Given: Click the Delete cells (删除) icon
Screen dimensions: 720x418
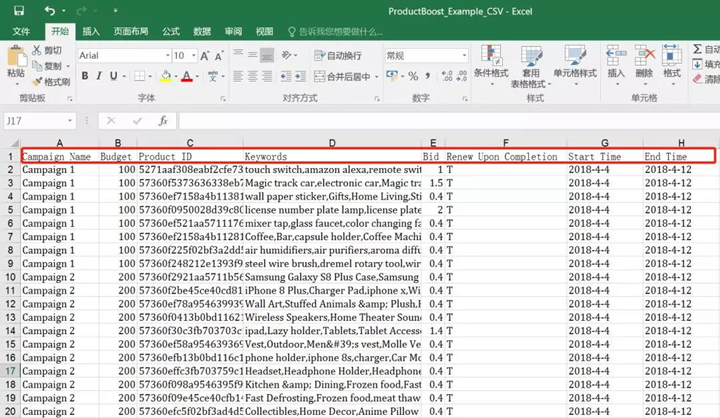Looking at the screenshot, I should (x=644, y=56).
